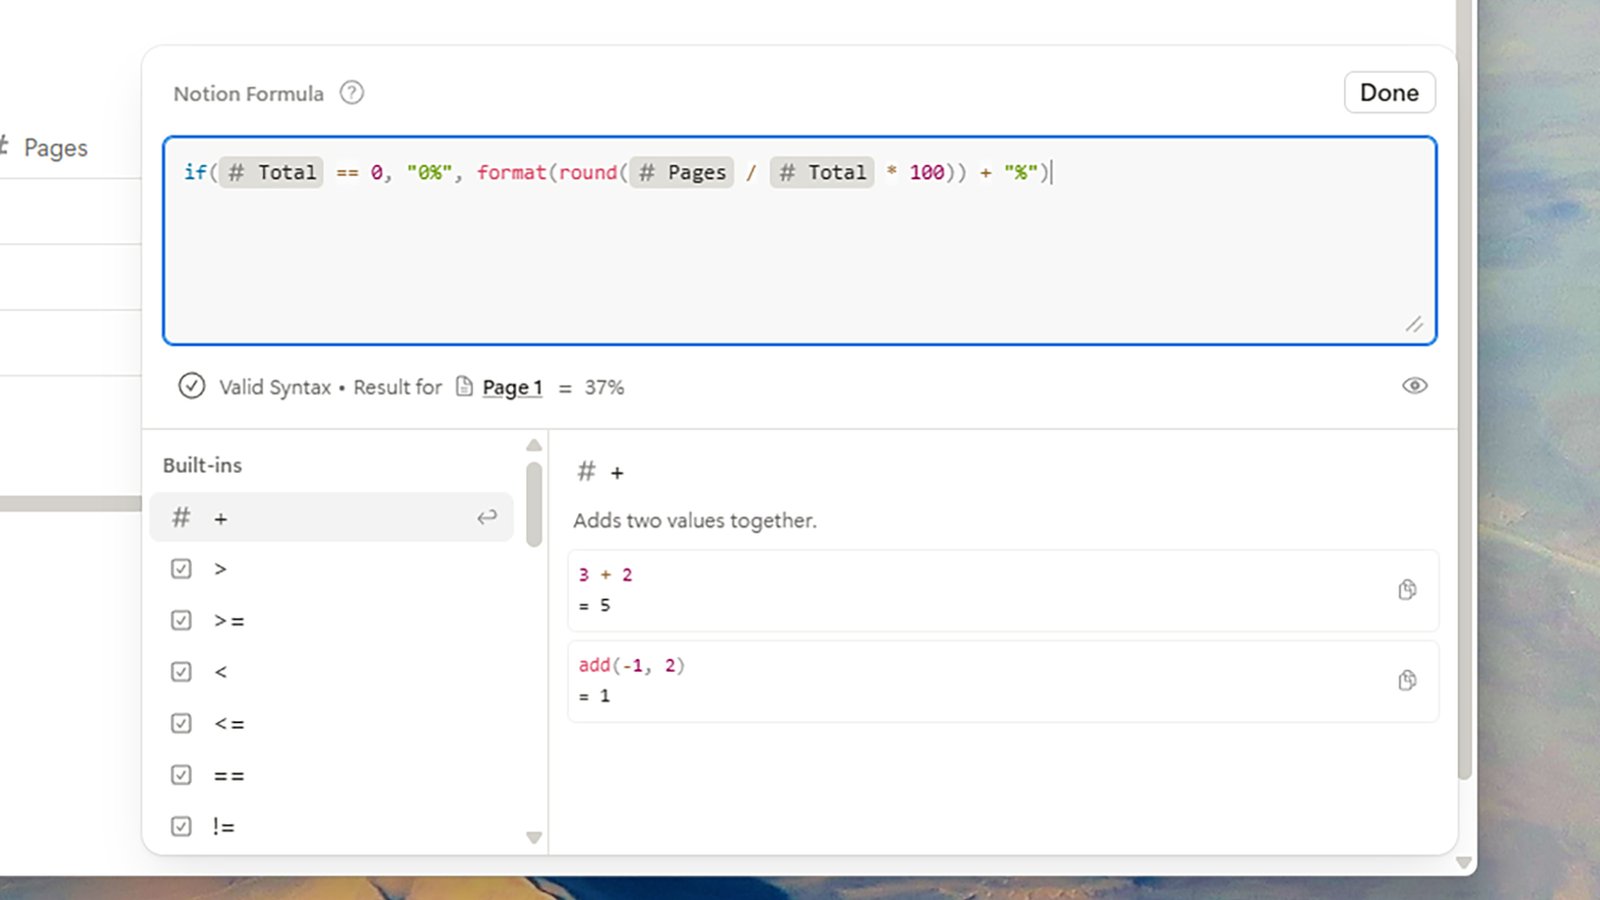Image resolution: width=1600 pixels, height=900 pixels.
Task: Click the '37%' result value
Action: tap(604, 387)
